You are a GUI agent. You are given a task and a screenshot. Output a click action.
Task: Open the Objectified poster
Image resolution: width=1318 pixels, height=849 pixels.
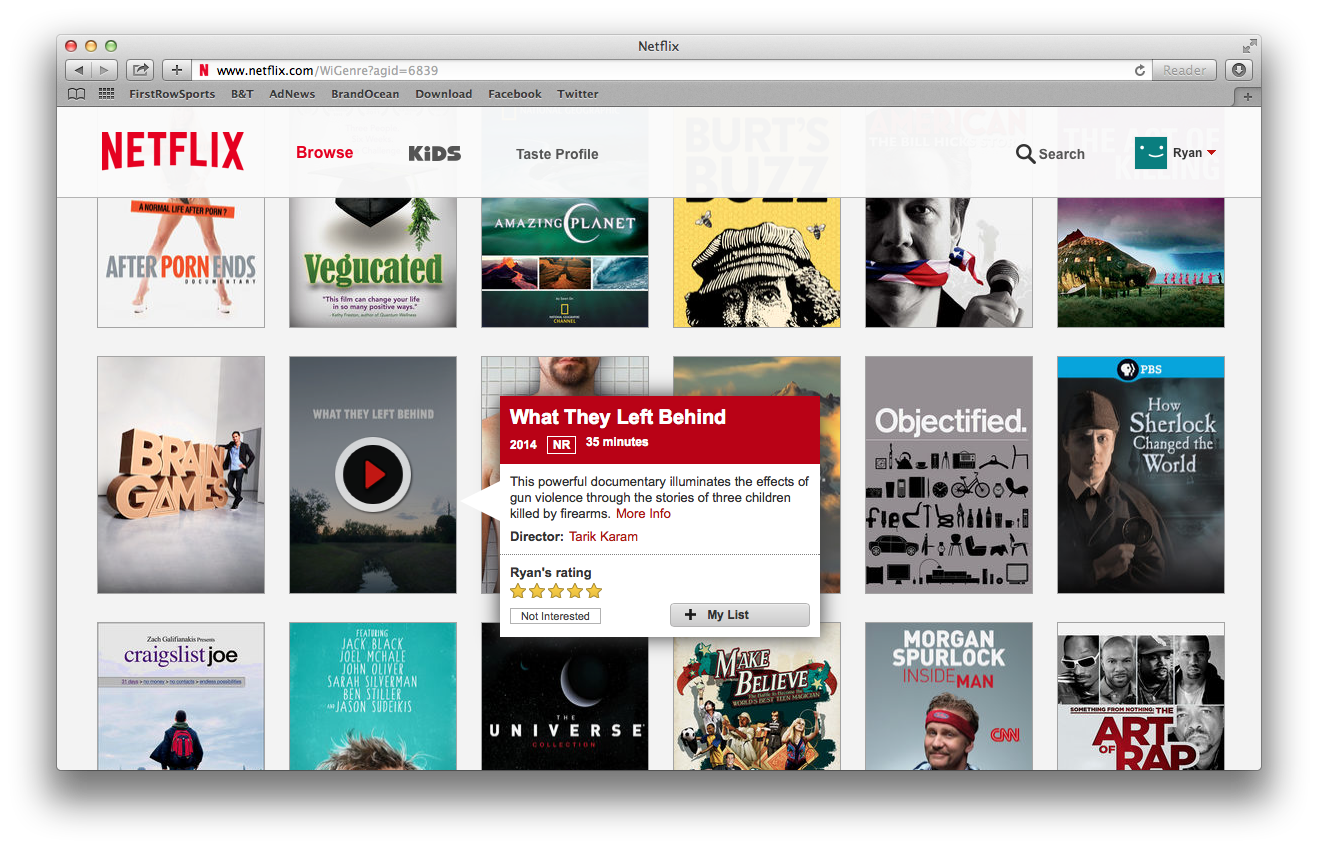(x=949, y=475)
